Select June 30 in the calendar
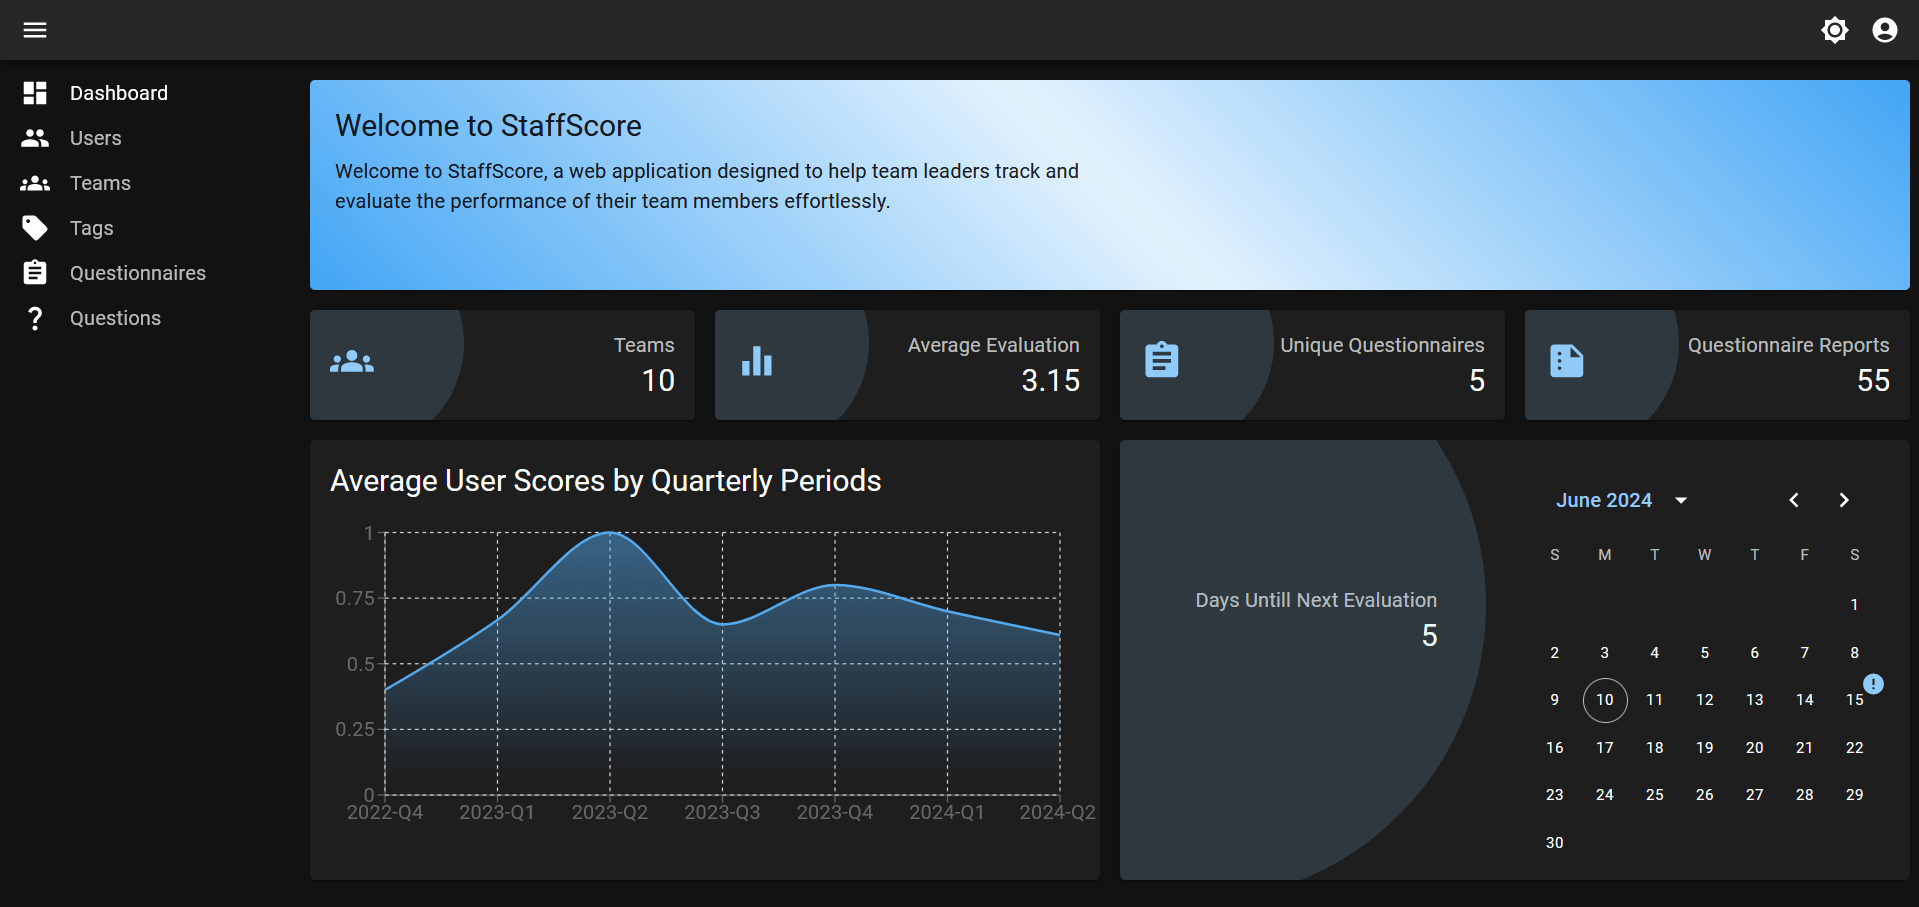The image size is (1919, 907). point(1555,843)
